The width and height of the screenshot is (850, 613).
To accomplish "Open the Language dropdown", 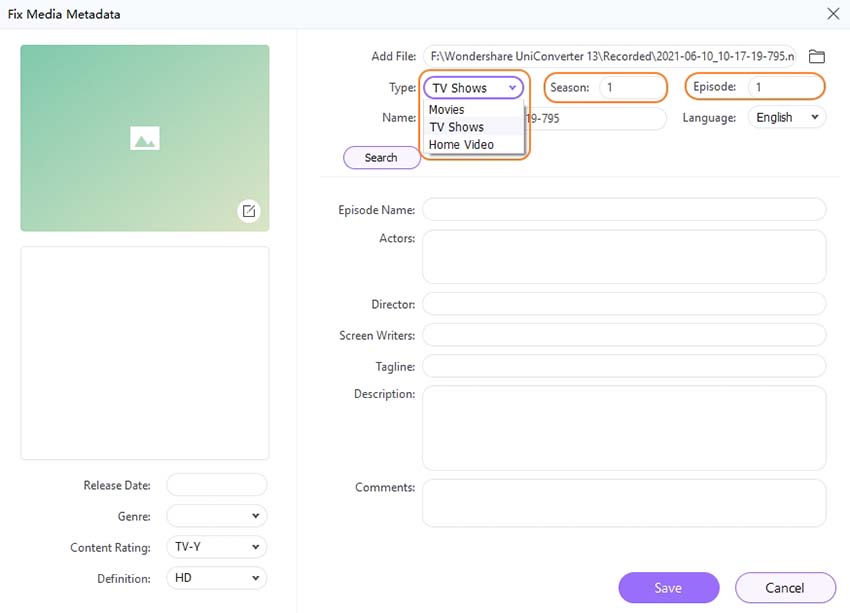I will pos(786,117).
